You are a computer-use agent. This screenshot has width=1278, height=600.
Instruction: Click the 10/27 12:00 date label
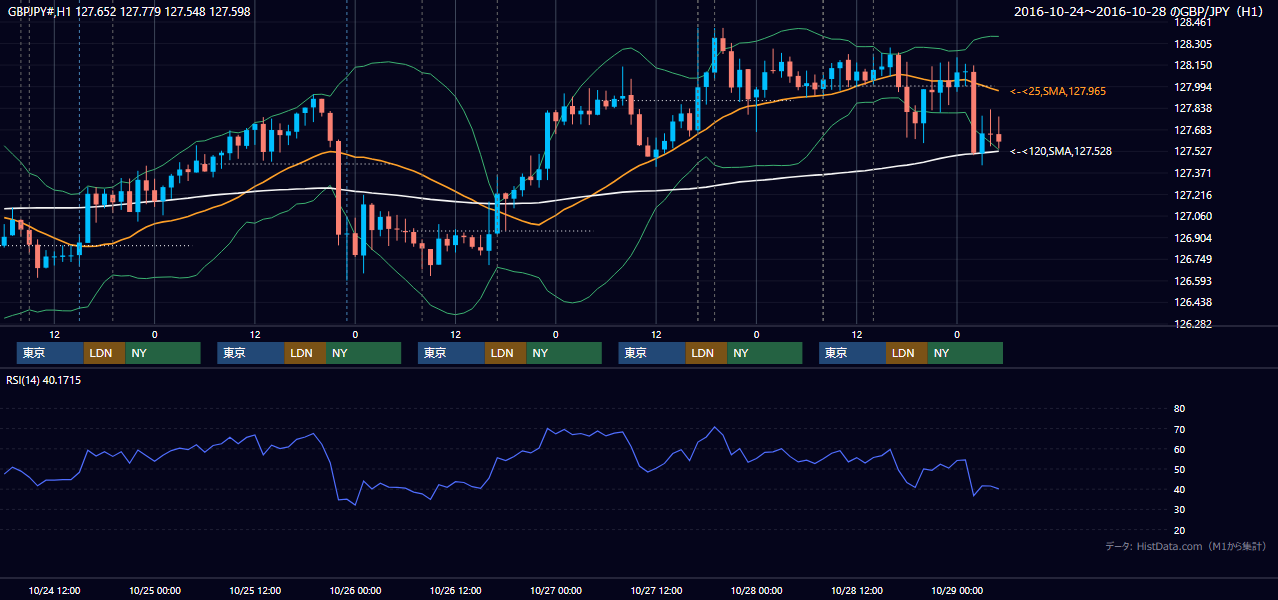[x=657, y=590]
